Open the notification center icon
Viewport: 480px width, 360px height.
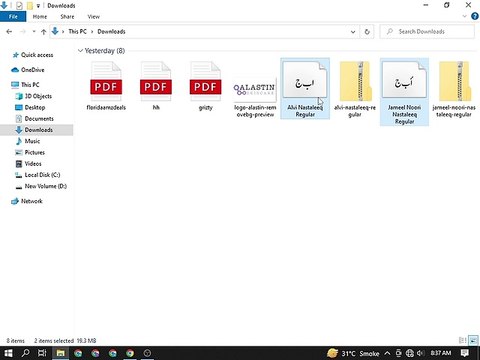(465, 353)
